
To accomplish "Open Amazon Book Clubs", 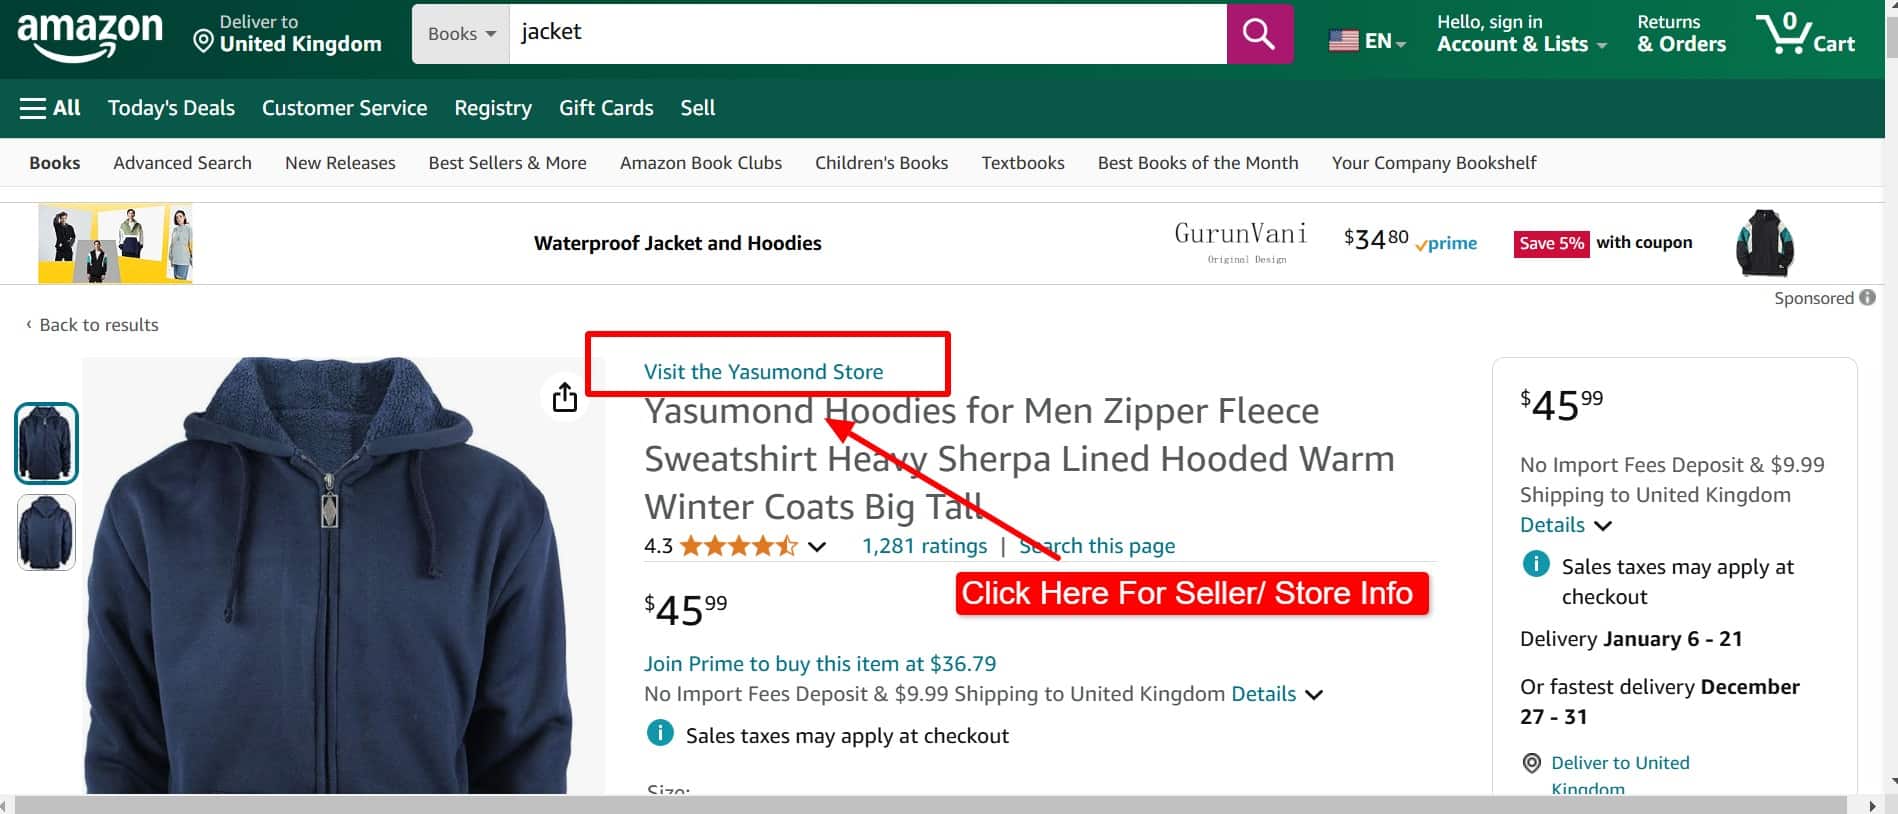I will (701, 163).
